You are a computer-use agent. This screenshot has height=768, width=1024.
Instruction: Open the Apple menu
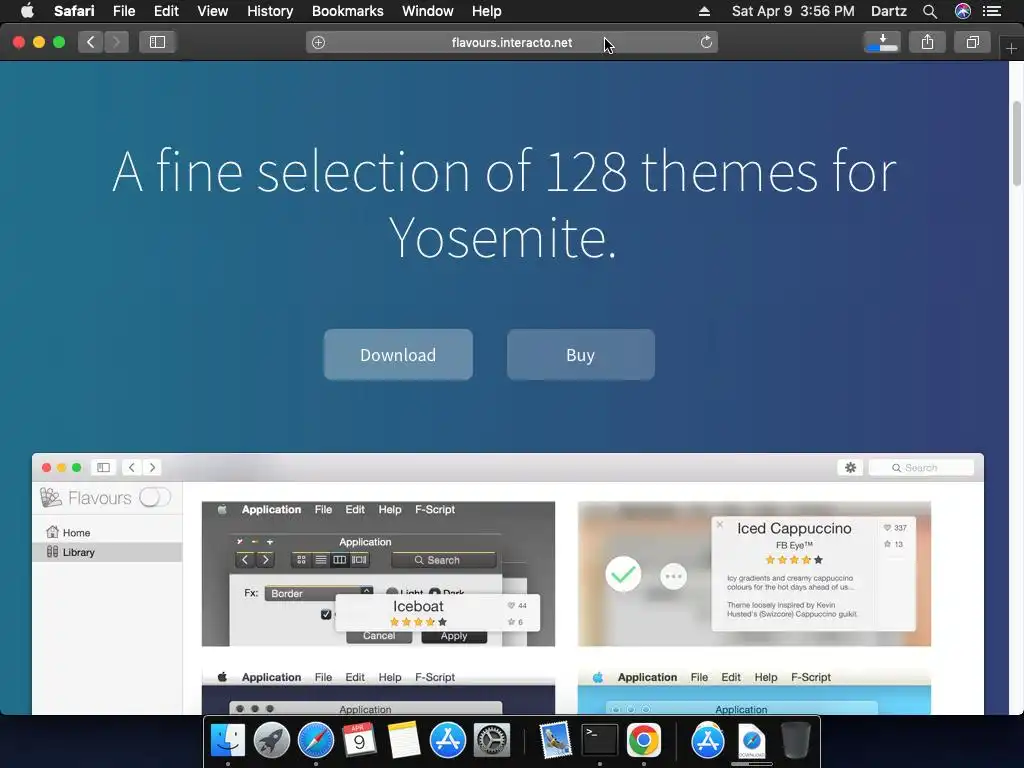coord(27,10)
